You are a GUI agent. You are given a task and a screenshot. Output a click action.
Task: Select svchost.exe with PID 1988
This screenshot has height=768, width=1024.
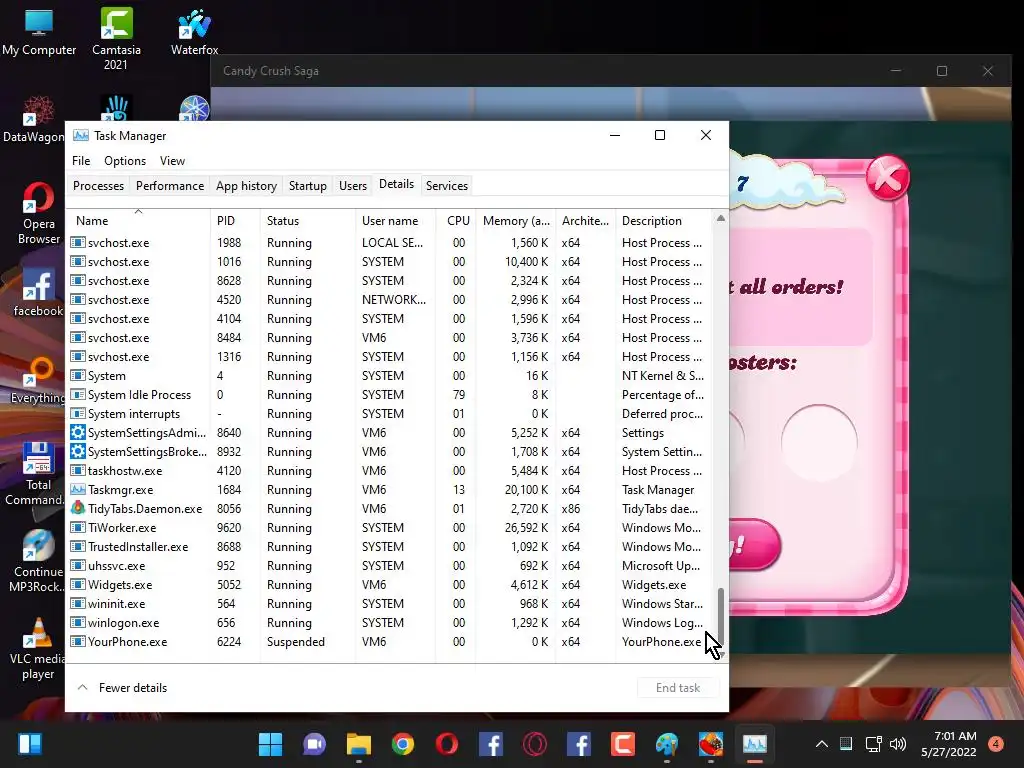[390, 242]
